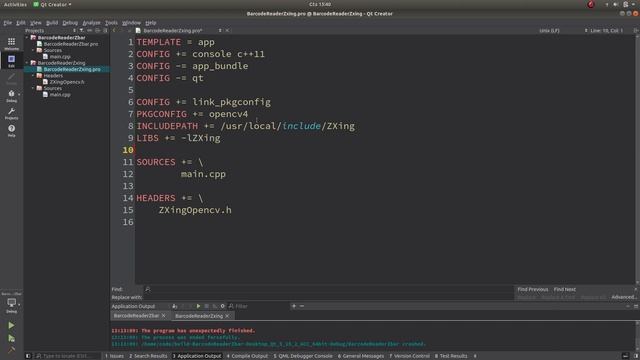Switch to Edit mode in the sidebar

11,61
